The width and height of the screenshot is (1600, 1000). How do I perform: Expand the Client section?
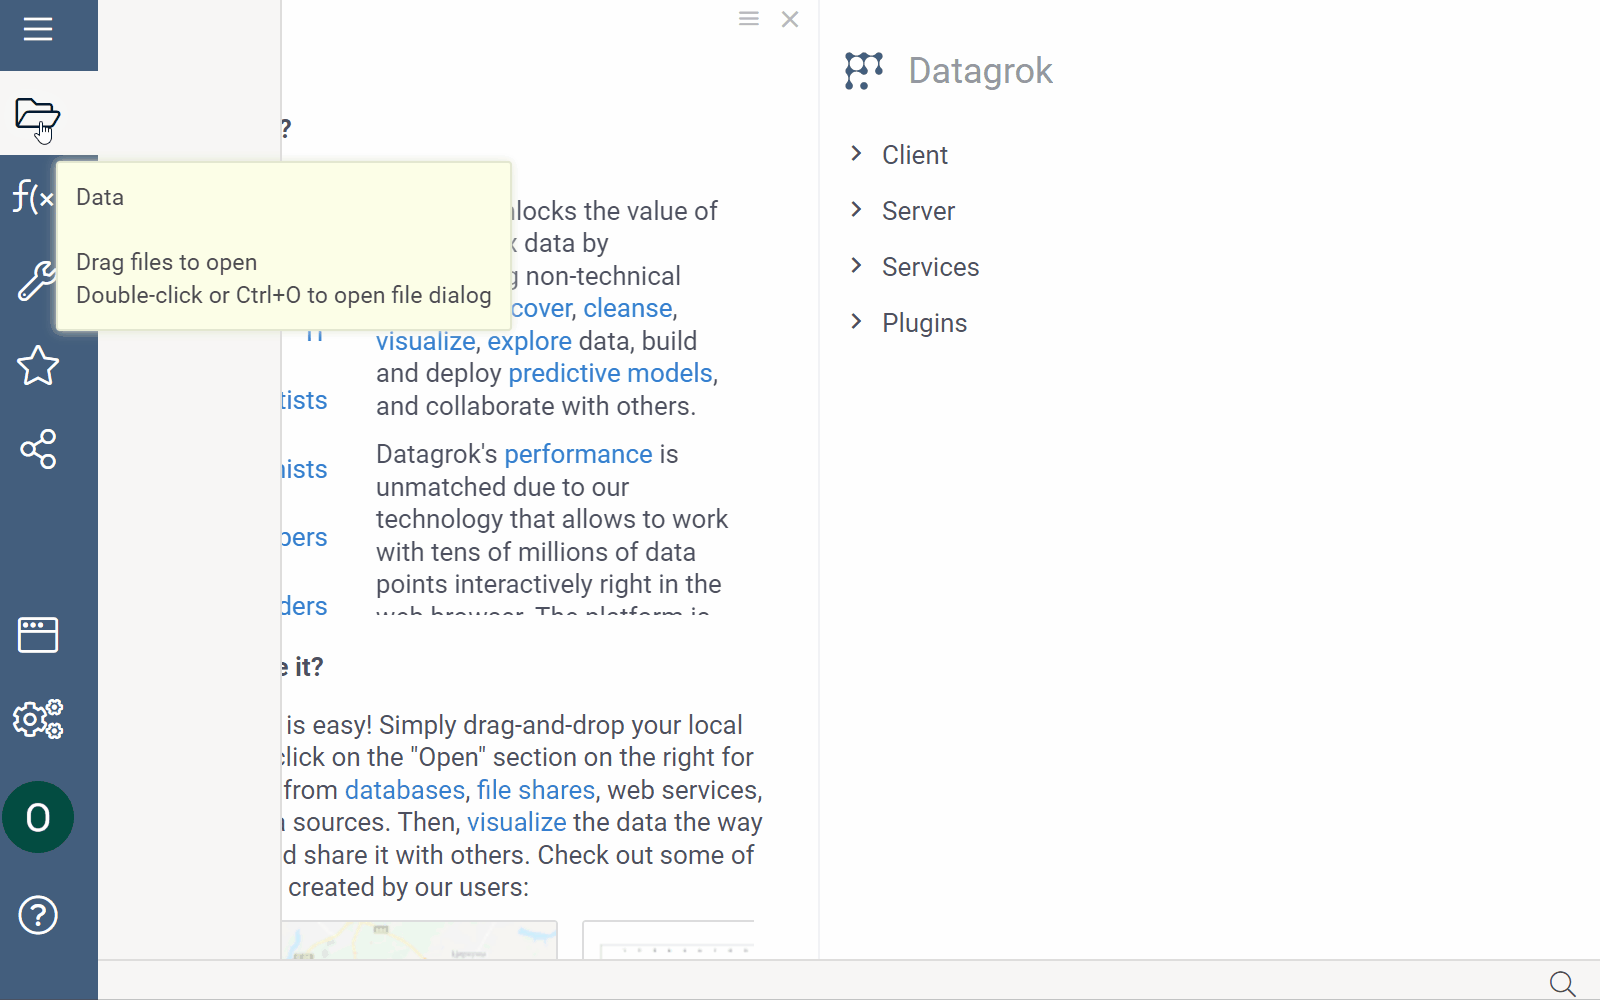coord(913,155)
